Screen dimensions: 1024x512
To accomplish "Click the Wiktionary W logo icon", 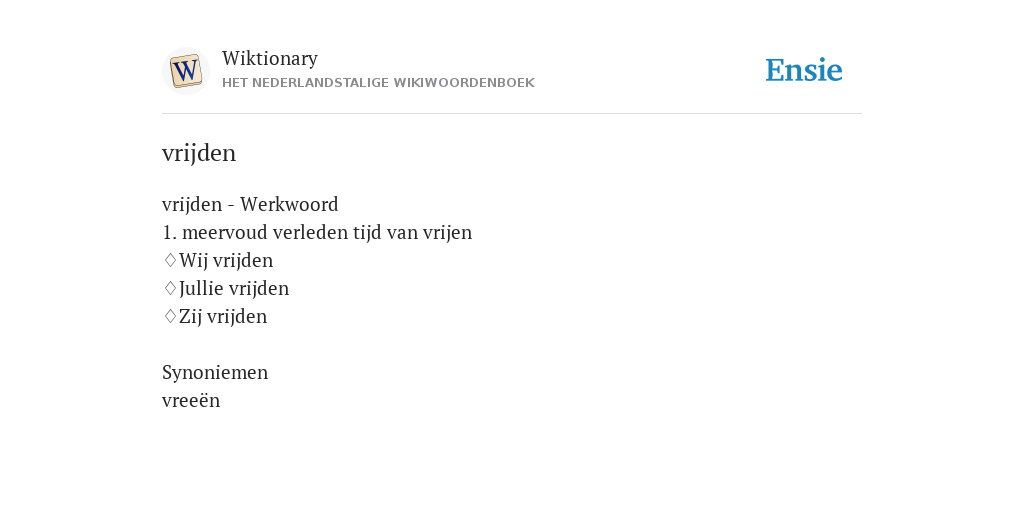I will (x=185, y=71).
